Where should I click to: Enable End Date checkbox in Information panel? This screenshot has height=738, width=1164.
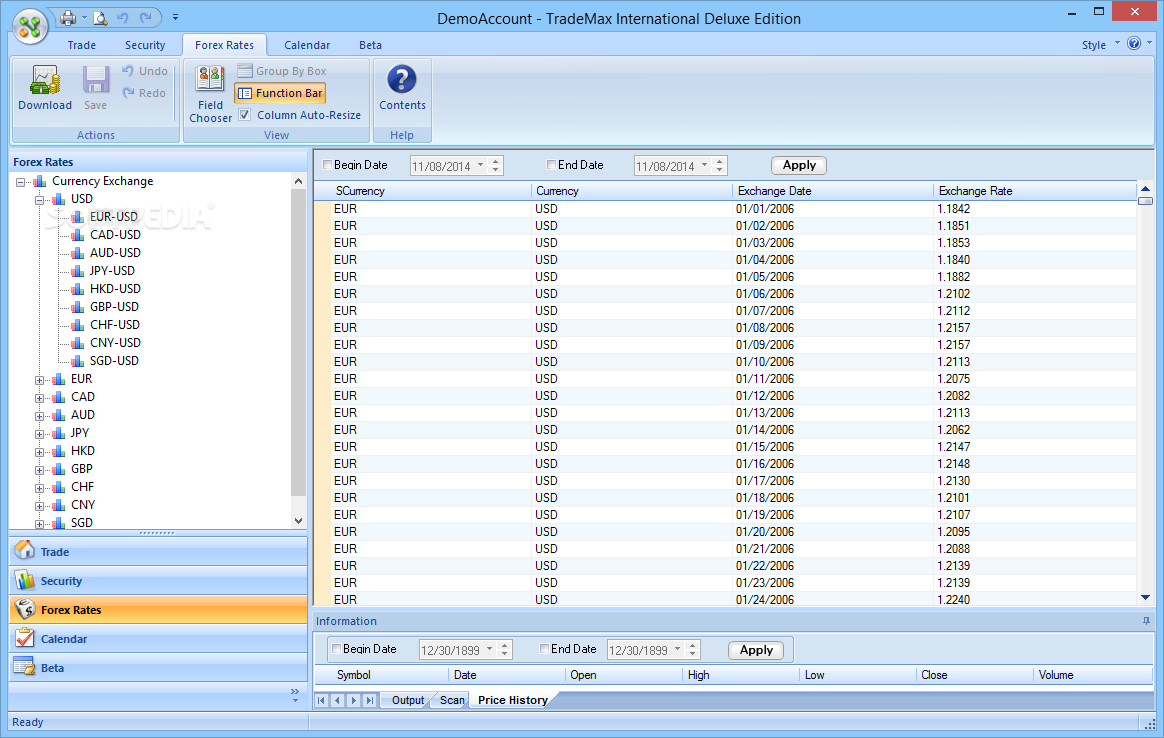(x=544, y=649)
